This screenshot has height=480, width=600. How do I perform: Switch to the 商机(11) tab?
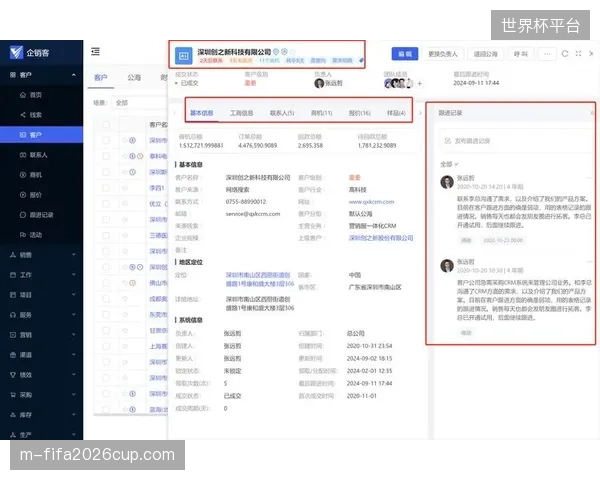click(x=321, y=113)
